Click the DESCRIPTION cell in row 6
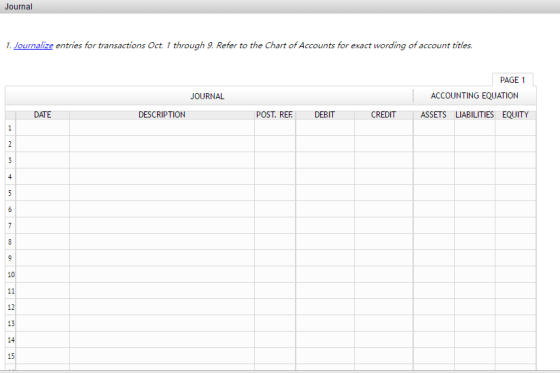 click(x=162, y=209)
